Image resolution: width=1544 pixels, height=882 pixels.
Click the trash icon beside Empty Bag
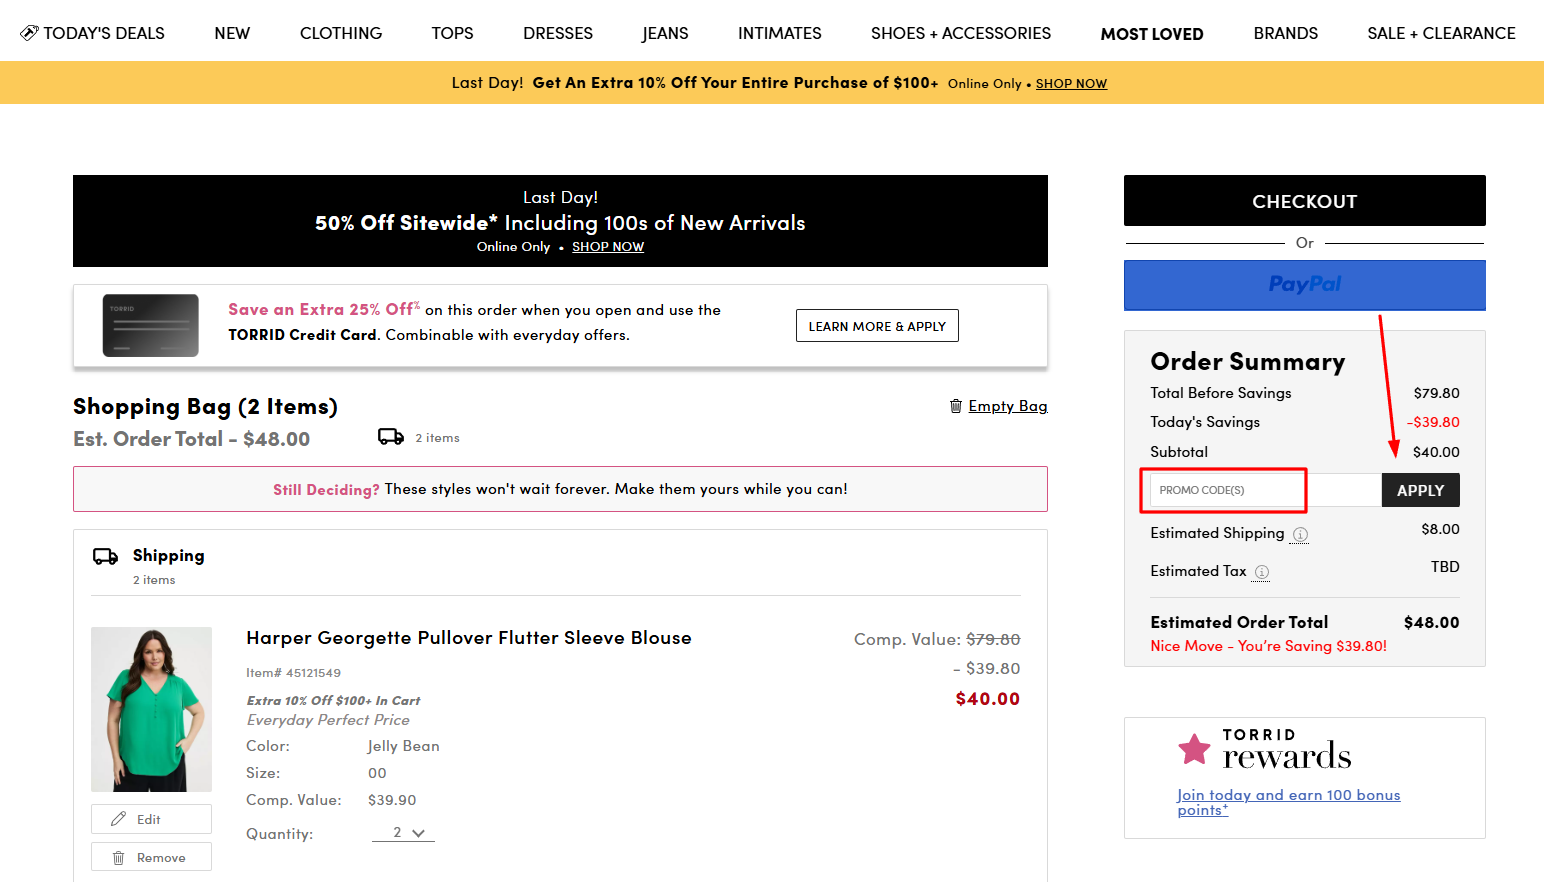[x=956, y=406]
